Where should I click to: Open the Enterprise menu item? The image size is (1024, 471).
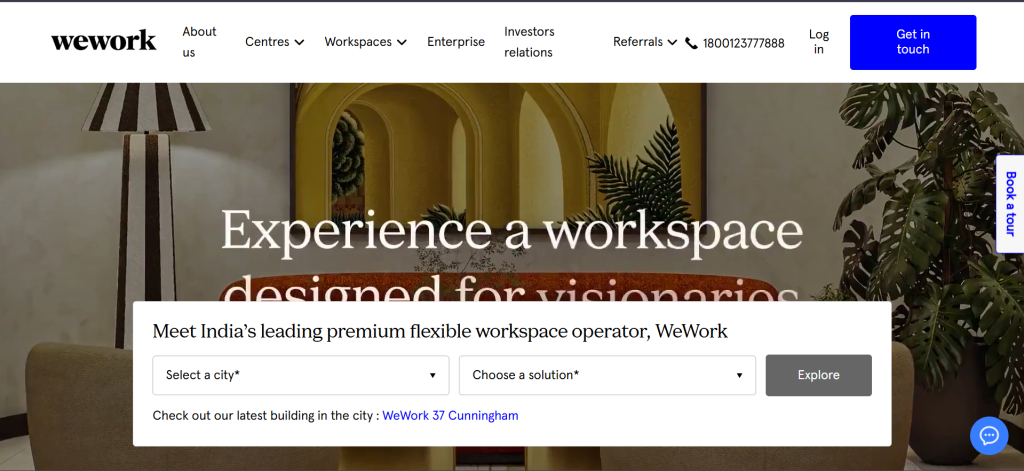tap(456, 42)
